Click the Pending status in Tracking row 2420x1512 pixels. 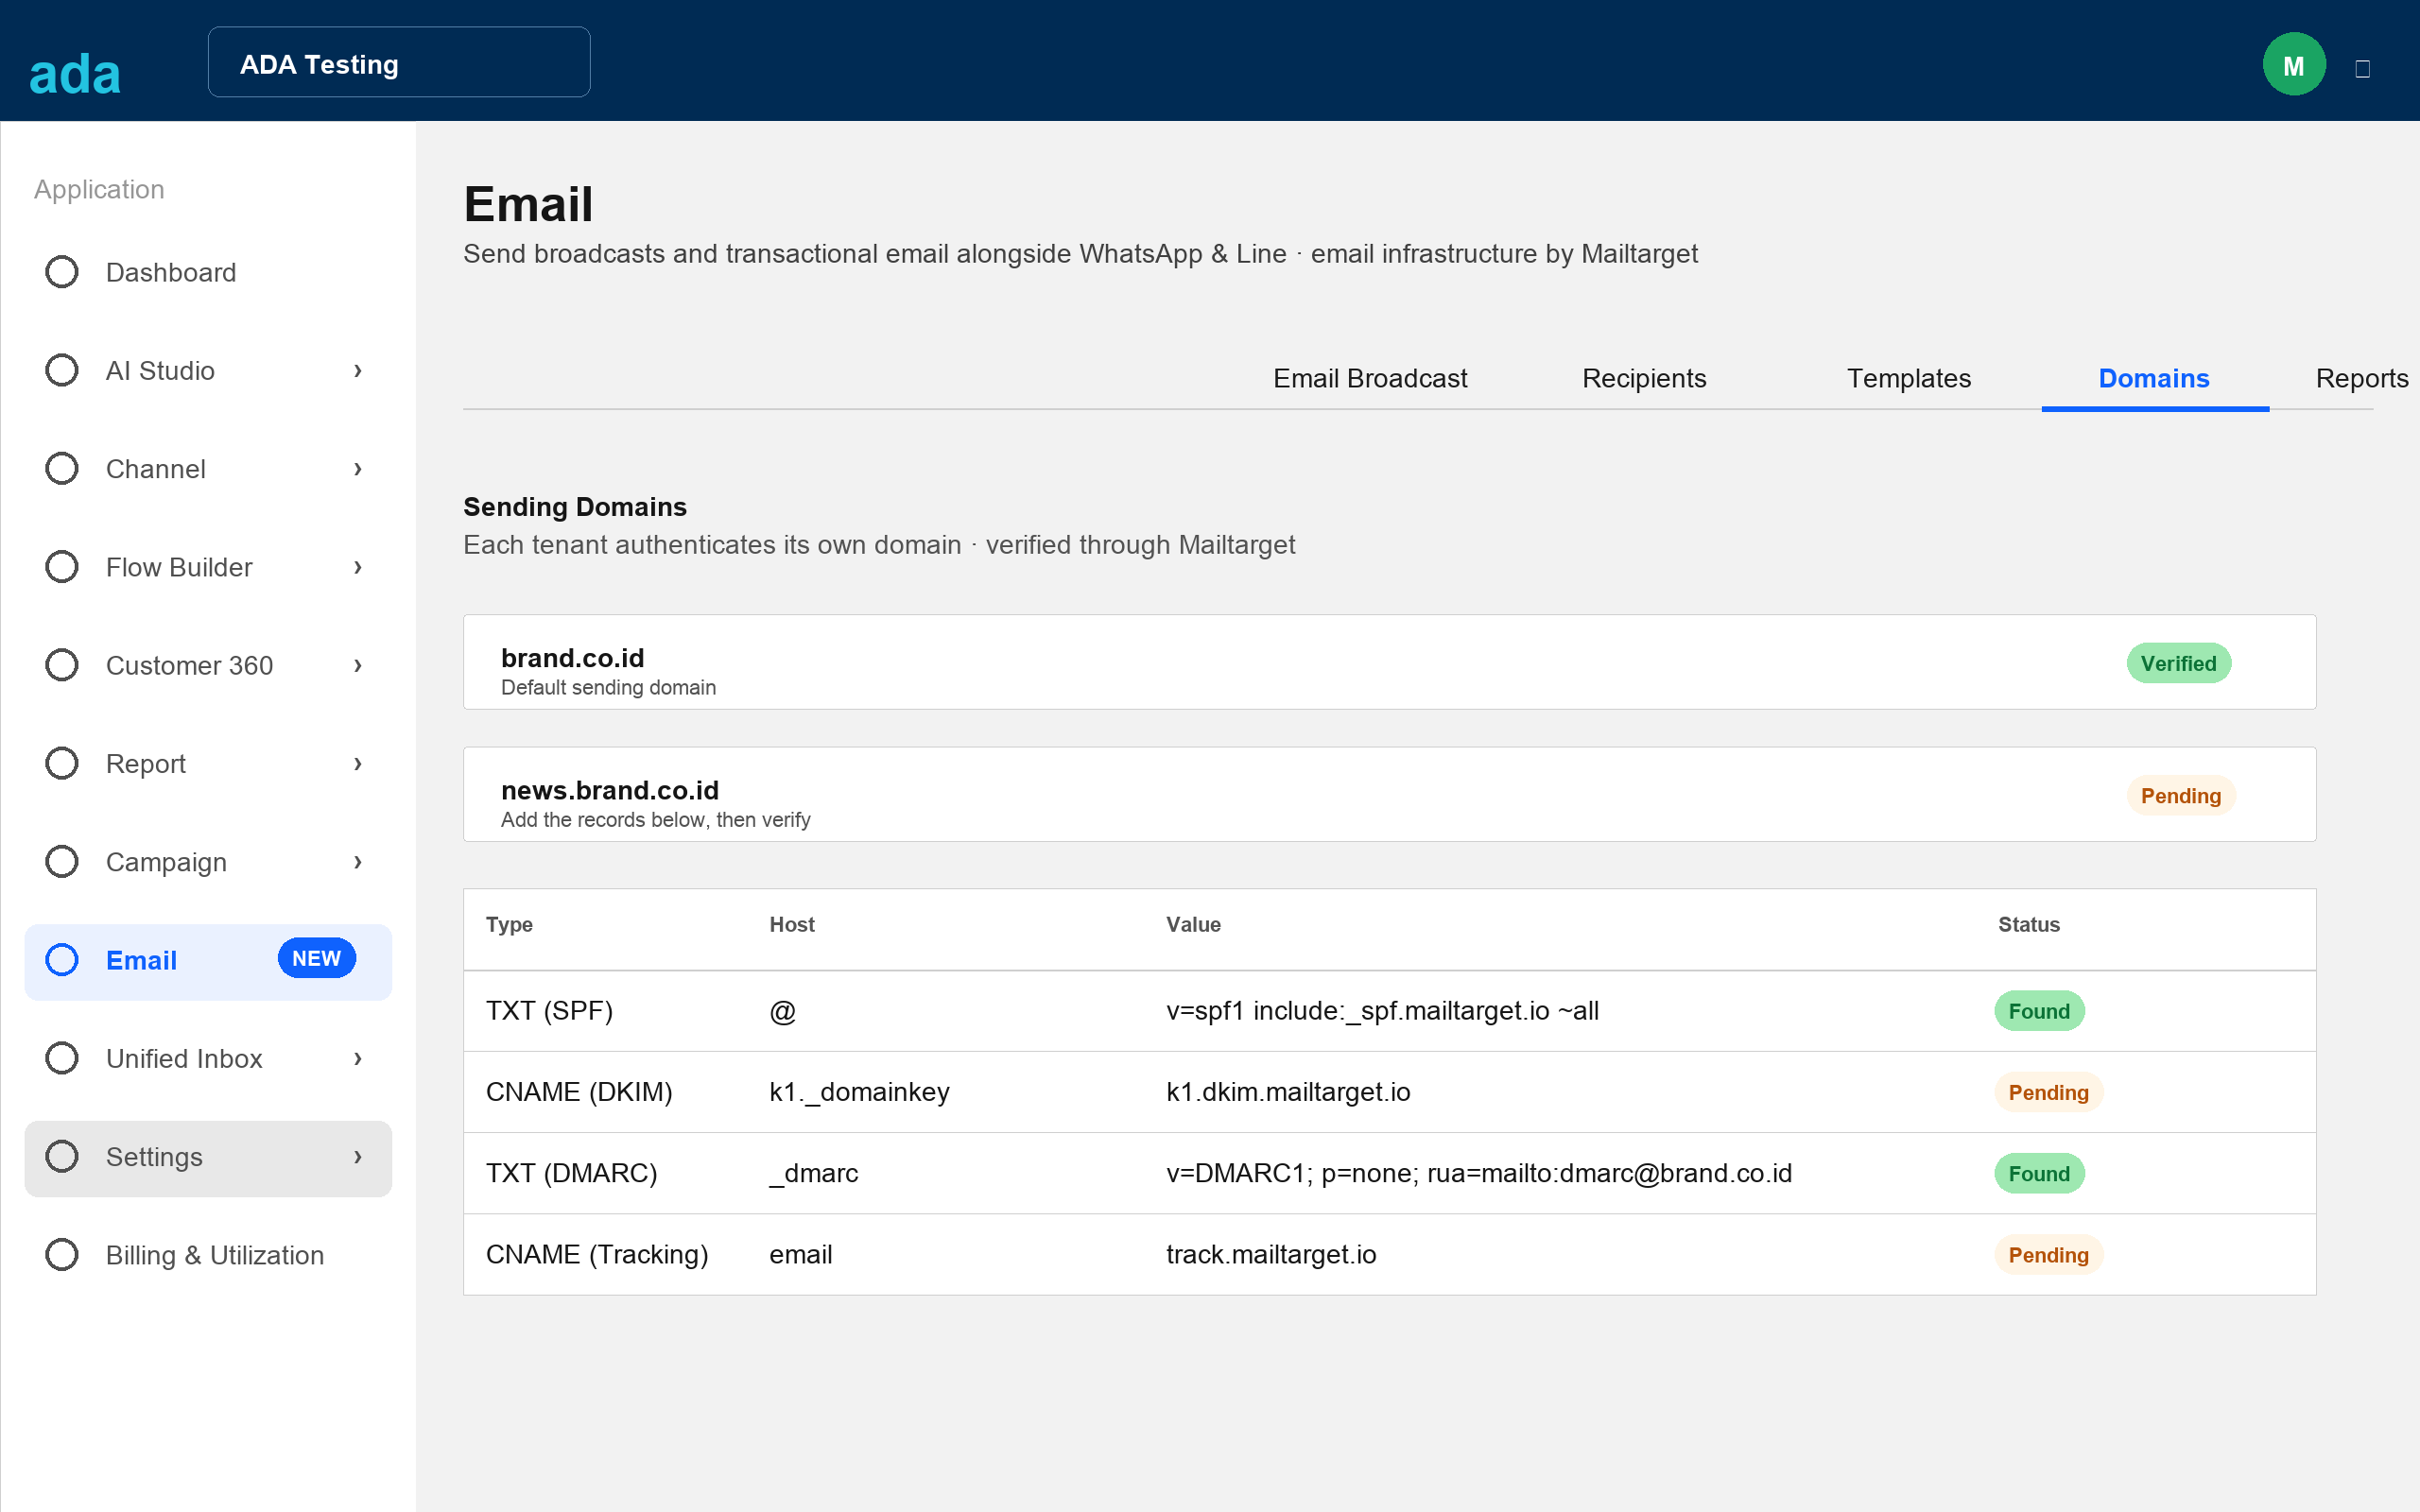[2048, 1254]
